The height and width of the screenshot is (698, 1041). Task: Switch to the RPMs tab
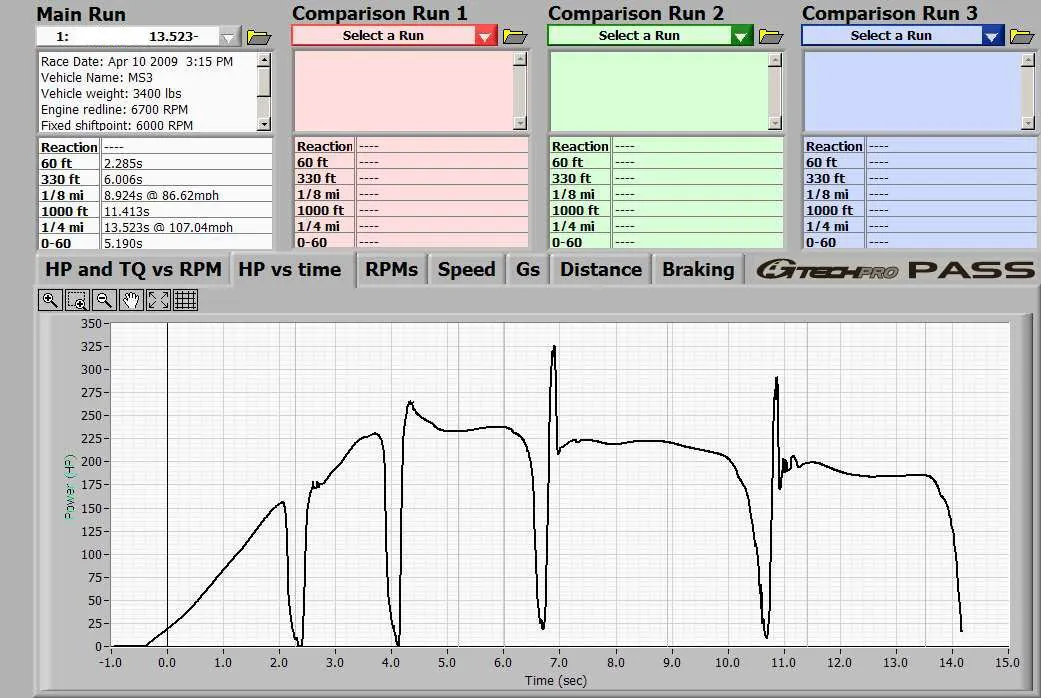tap(392, 270)
